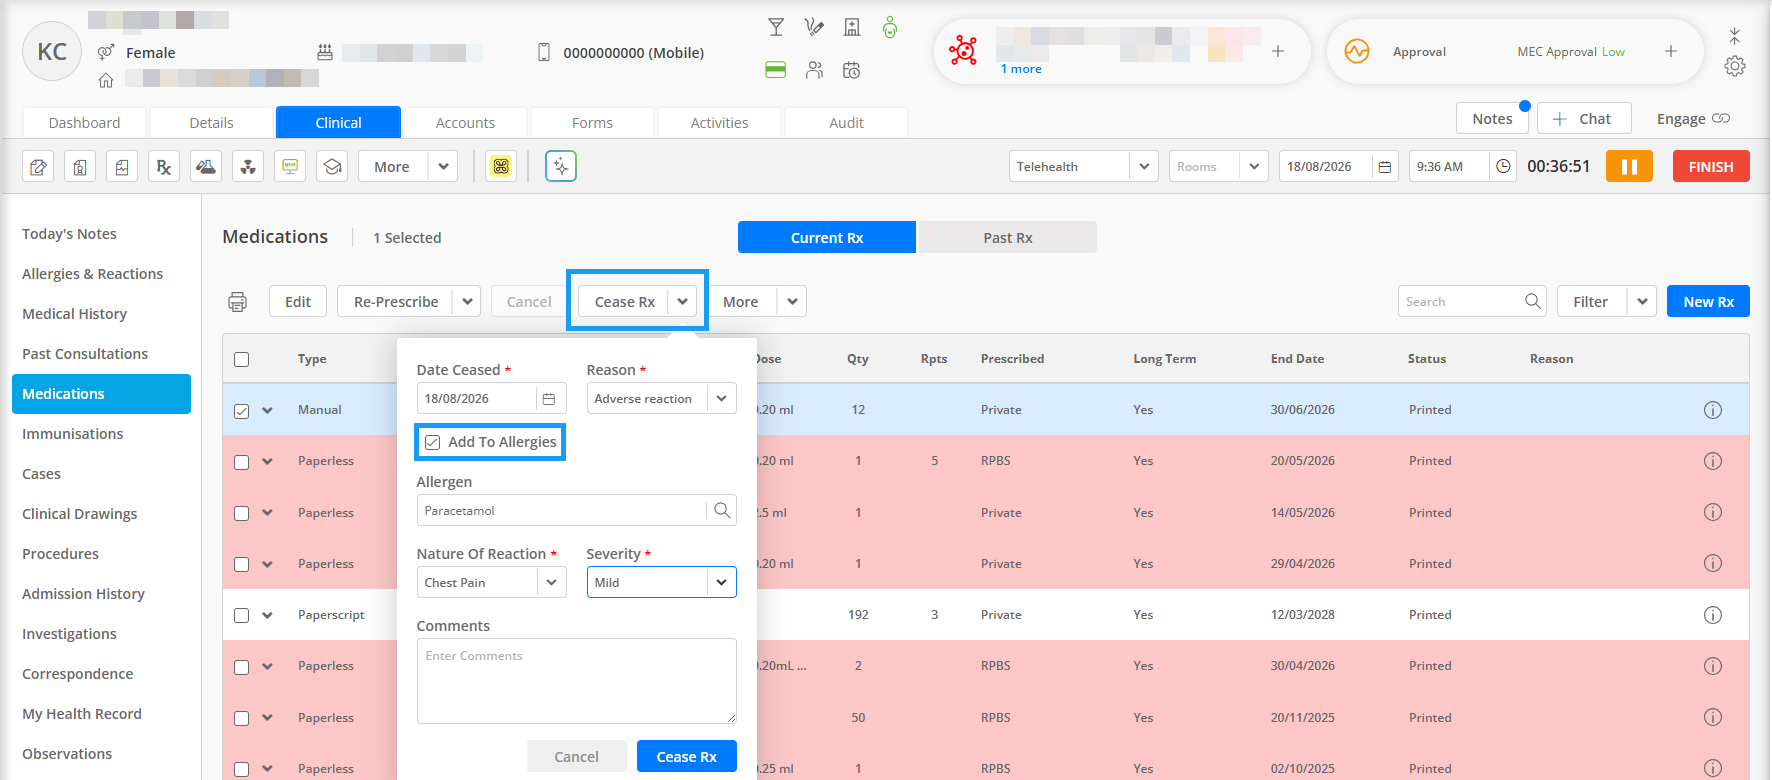Viewport: 1772px width, 780px height.
Task: Click the family members people icon
Action: [814, 70]
